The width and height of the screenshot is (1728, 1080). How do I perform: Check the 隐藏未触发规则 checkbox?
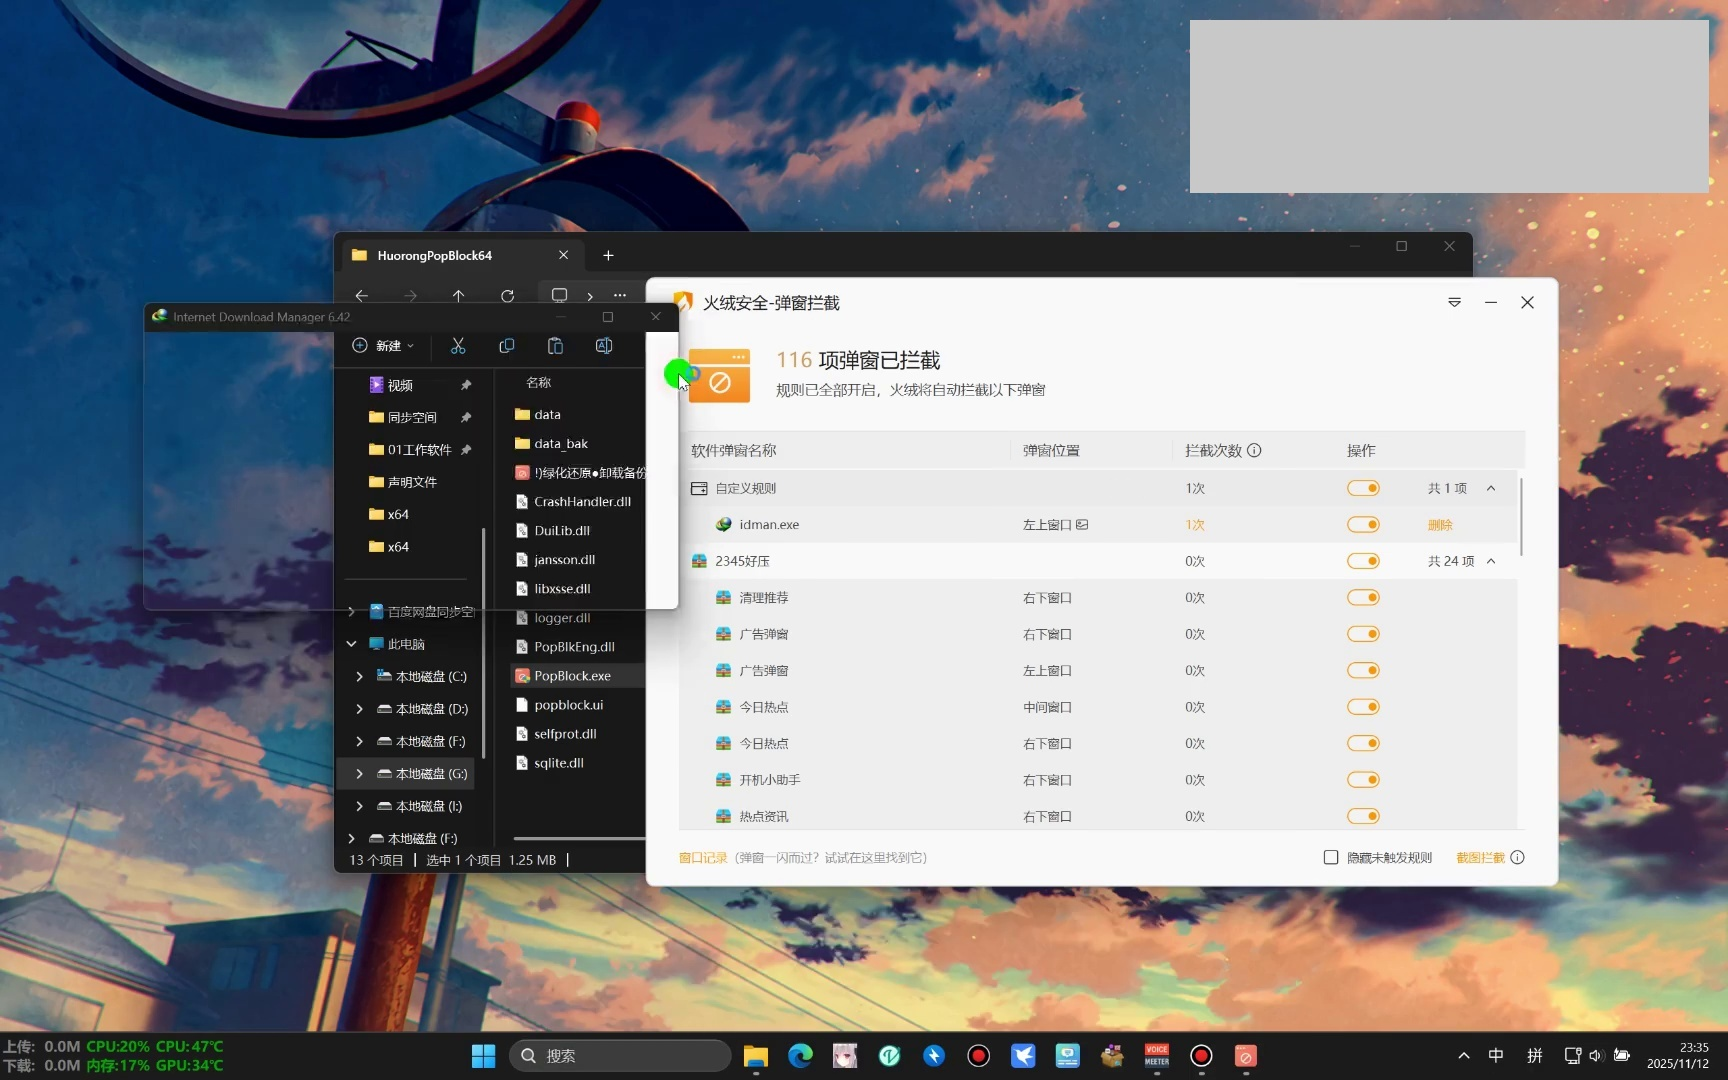pos(1331,858)
